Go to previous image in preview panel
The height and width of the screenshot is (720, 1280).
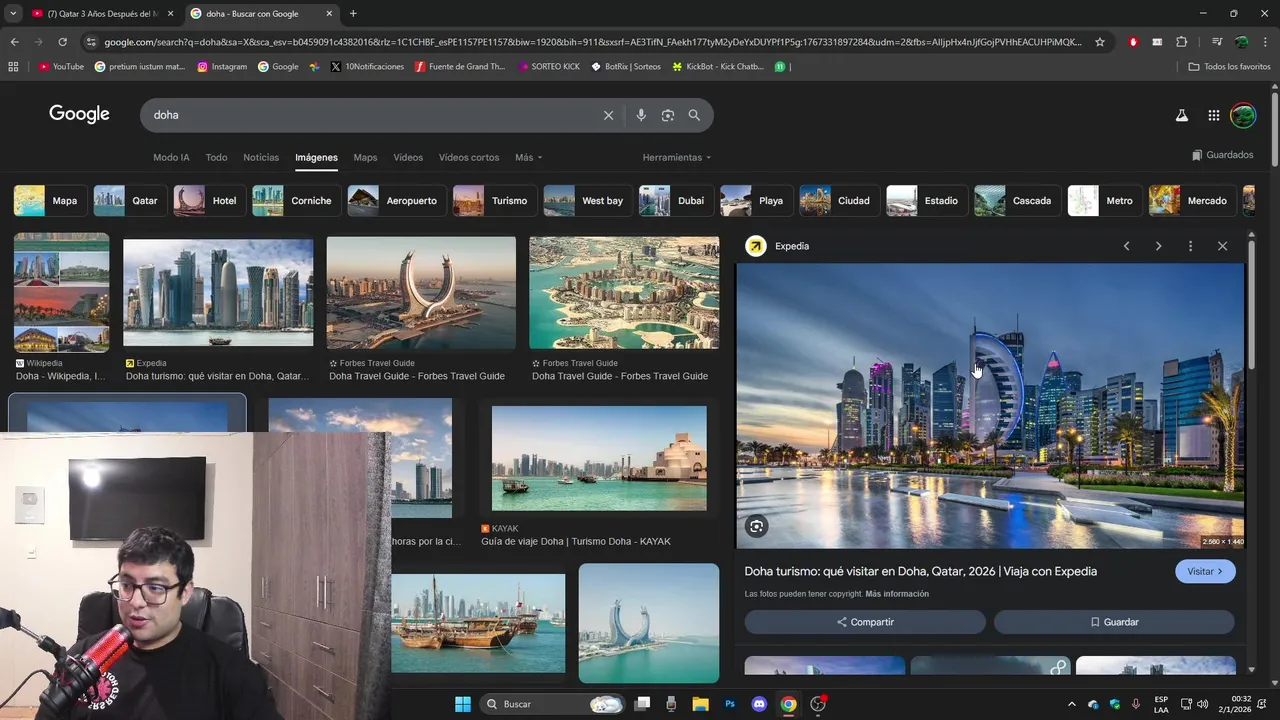(1126, 246)
